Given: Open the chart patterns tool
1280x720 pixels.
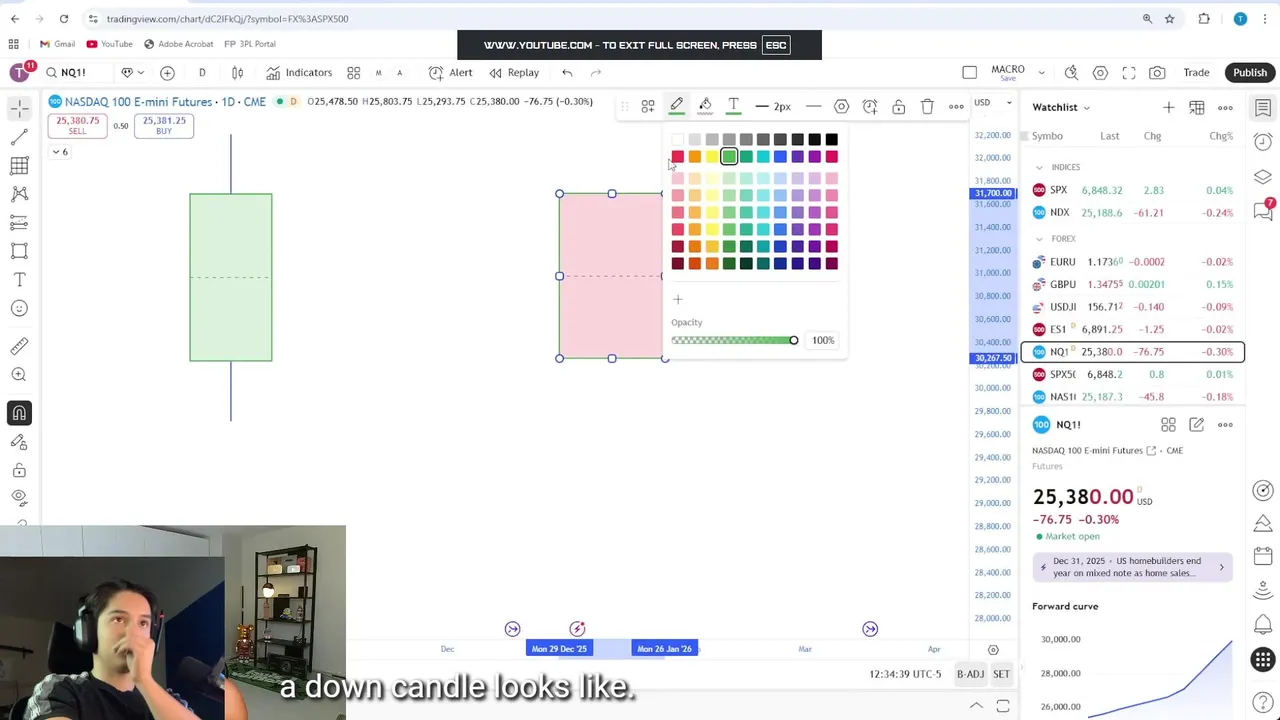Looking at the screenshot, I should pyautogui.click(x=19, y=194).
